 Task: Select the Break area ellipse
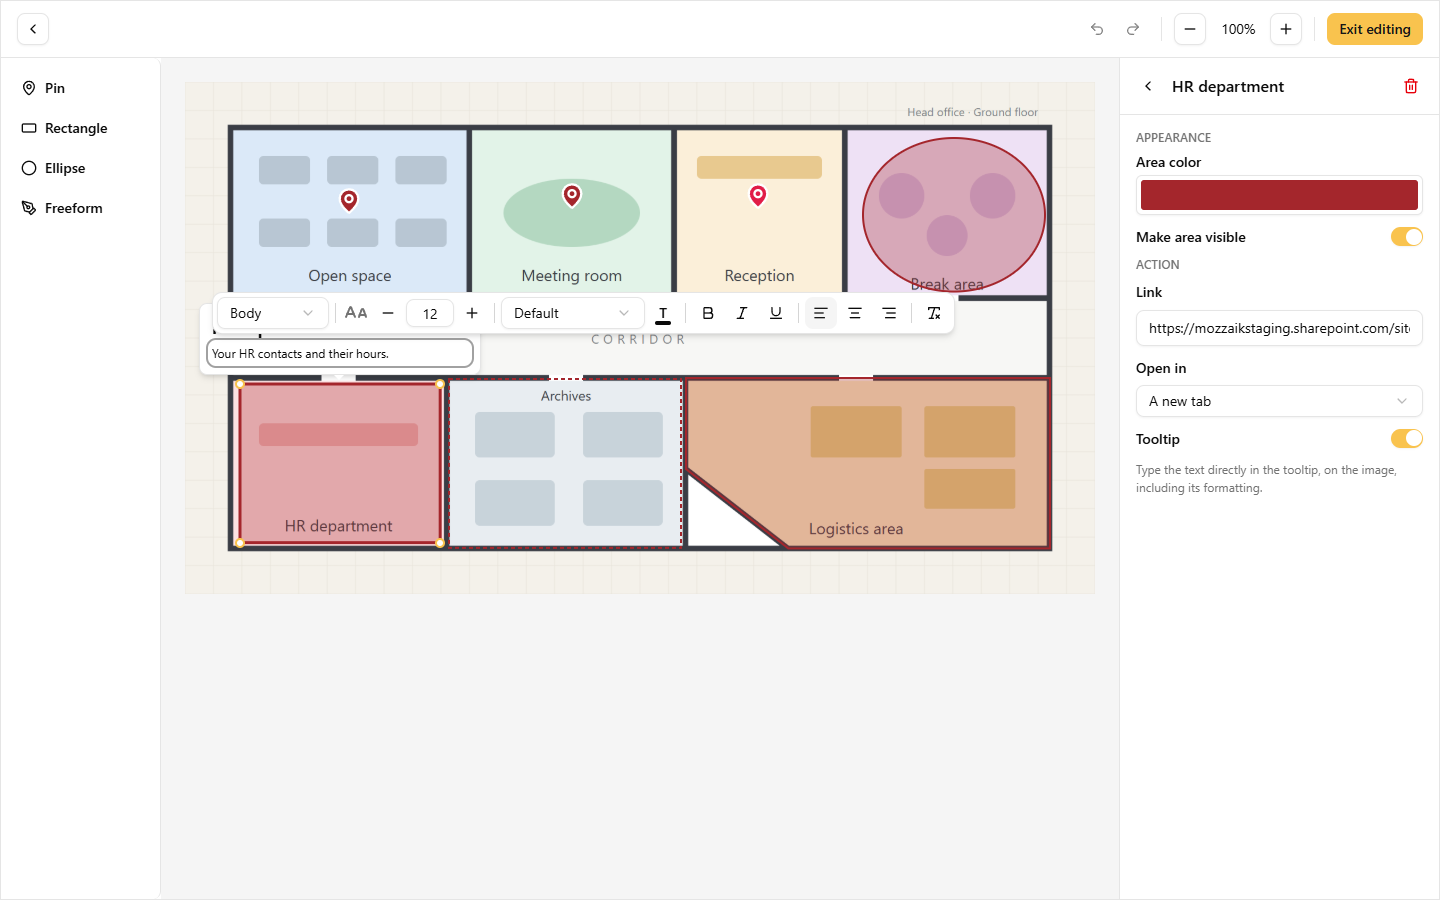click(954, 214)
